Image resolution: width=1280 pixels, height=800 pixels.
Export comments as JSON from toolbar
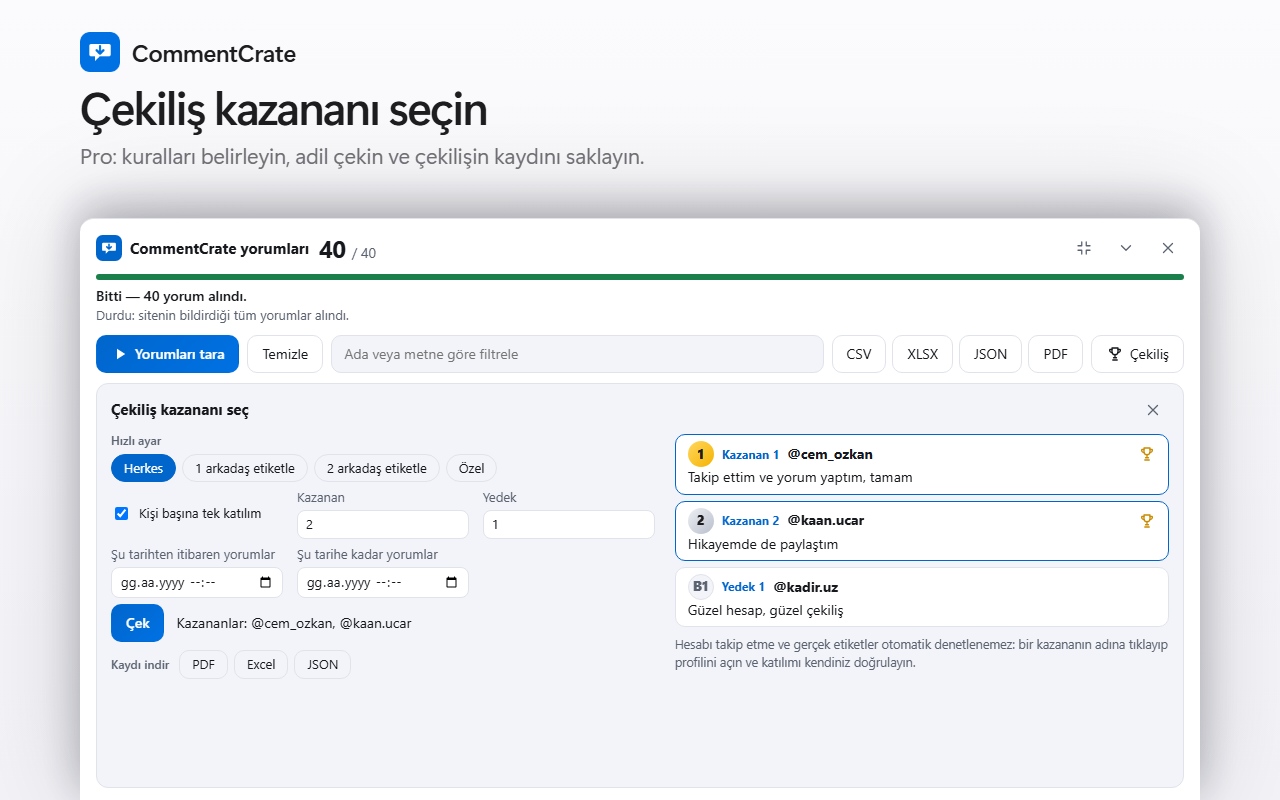click(990, 354)
